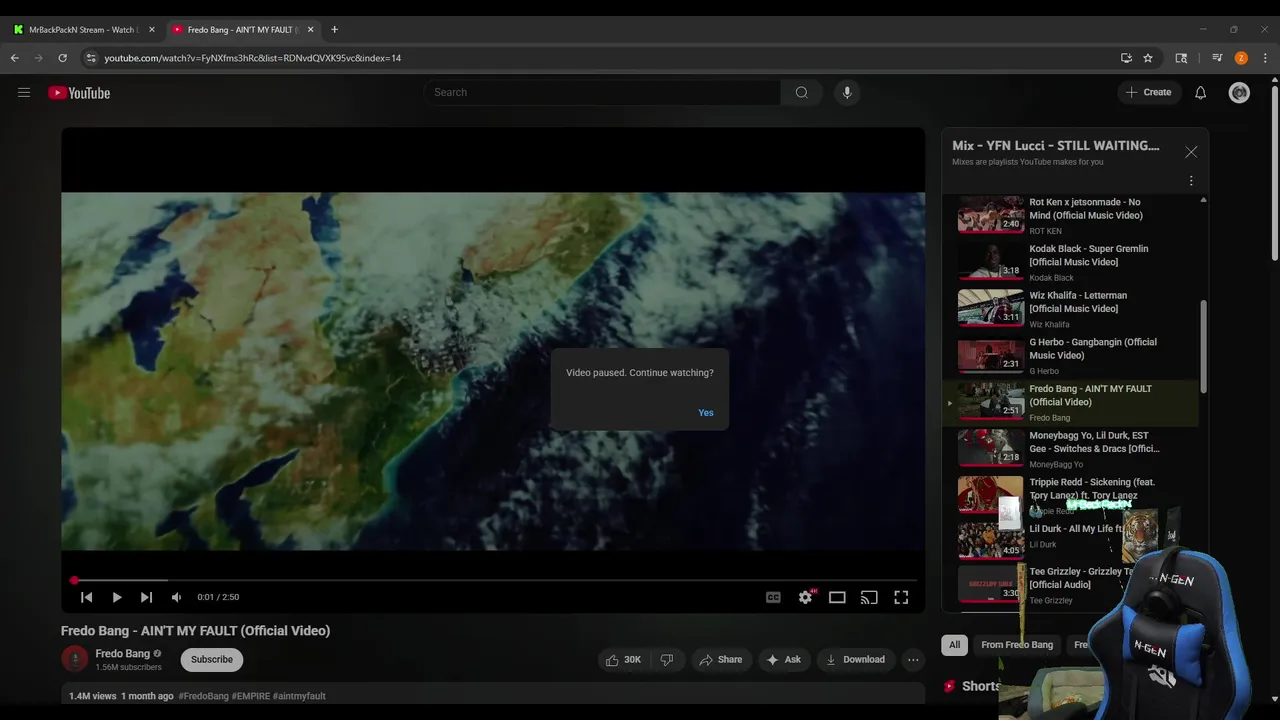This screenshot has height=720, width=1280.
Task: Switch to theater mode
Action: (x=837, y=597)
